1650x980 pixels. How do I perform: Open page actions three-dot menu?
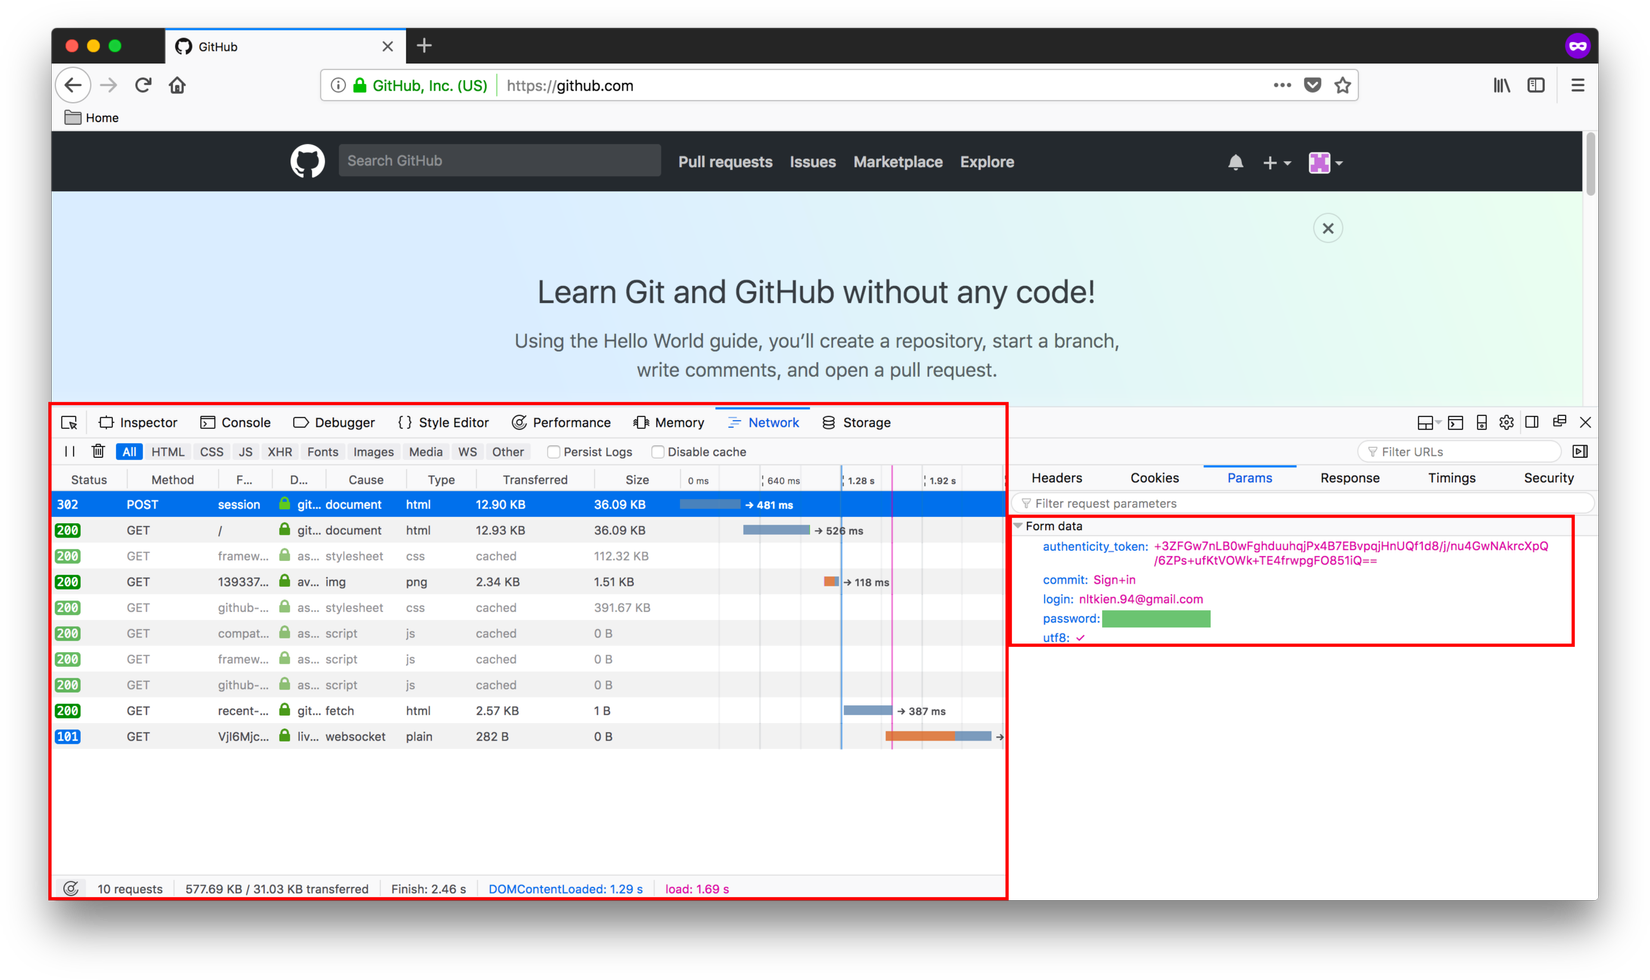pos(1282,85)
